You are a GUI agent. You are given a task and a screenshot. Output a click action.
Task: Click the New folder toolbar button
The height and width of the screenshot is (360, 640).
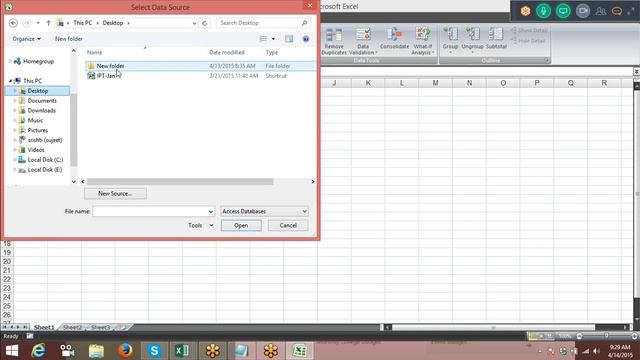[69, 39]
